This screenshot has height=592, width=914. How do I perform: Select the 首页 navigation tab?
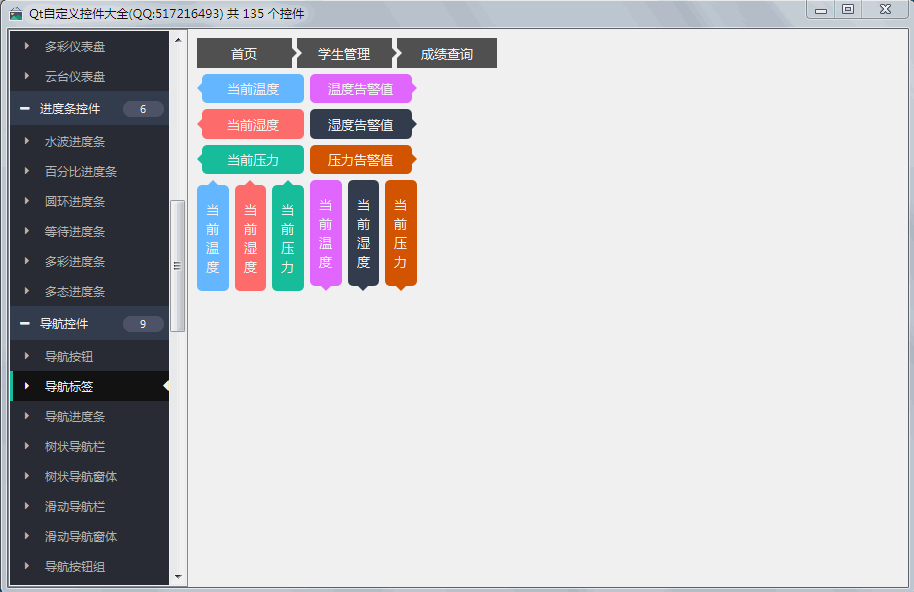pos(243,54)
